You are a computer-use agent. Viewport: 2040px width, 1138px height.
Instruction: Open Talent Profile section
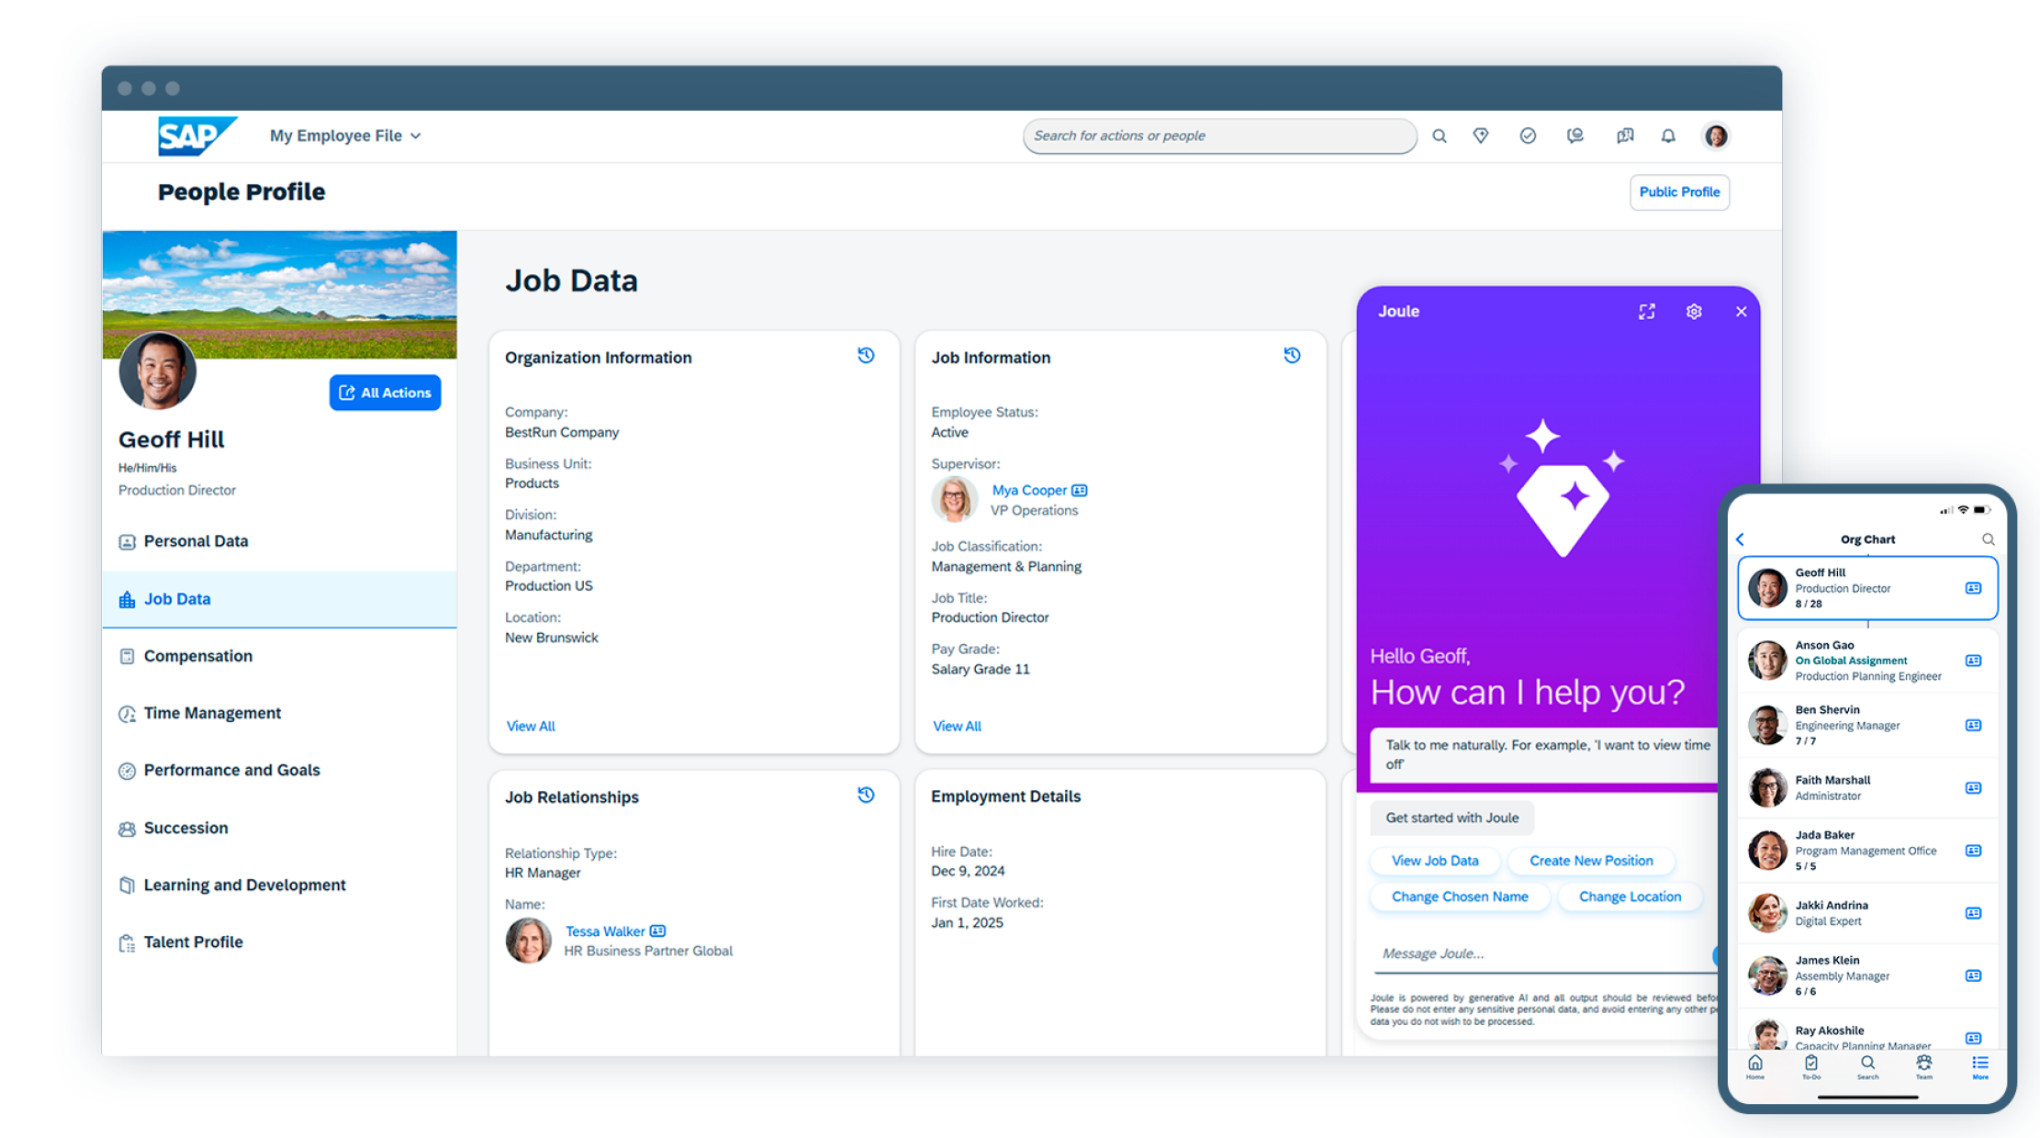point(279,942)
